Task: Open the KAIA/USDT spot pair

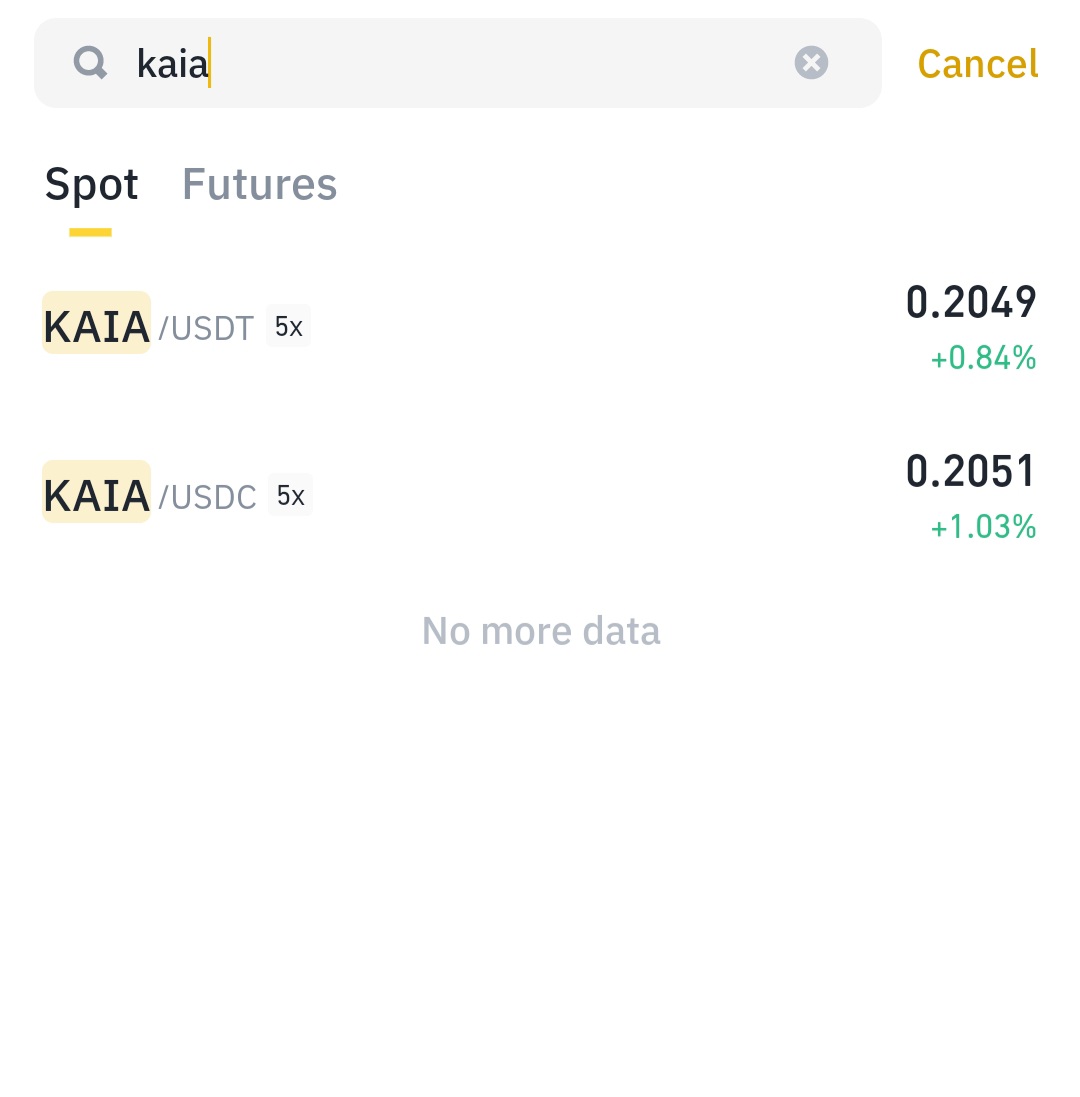Action: pyautogui.click(x=540, y=327)
